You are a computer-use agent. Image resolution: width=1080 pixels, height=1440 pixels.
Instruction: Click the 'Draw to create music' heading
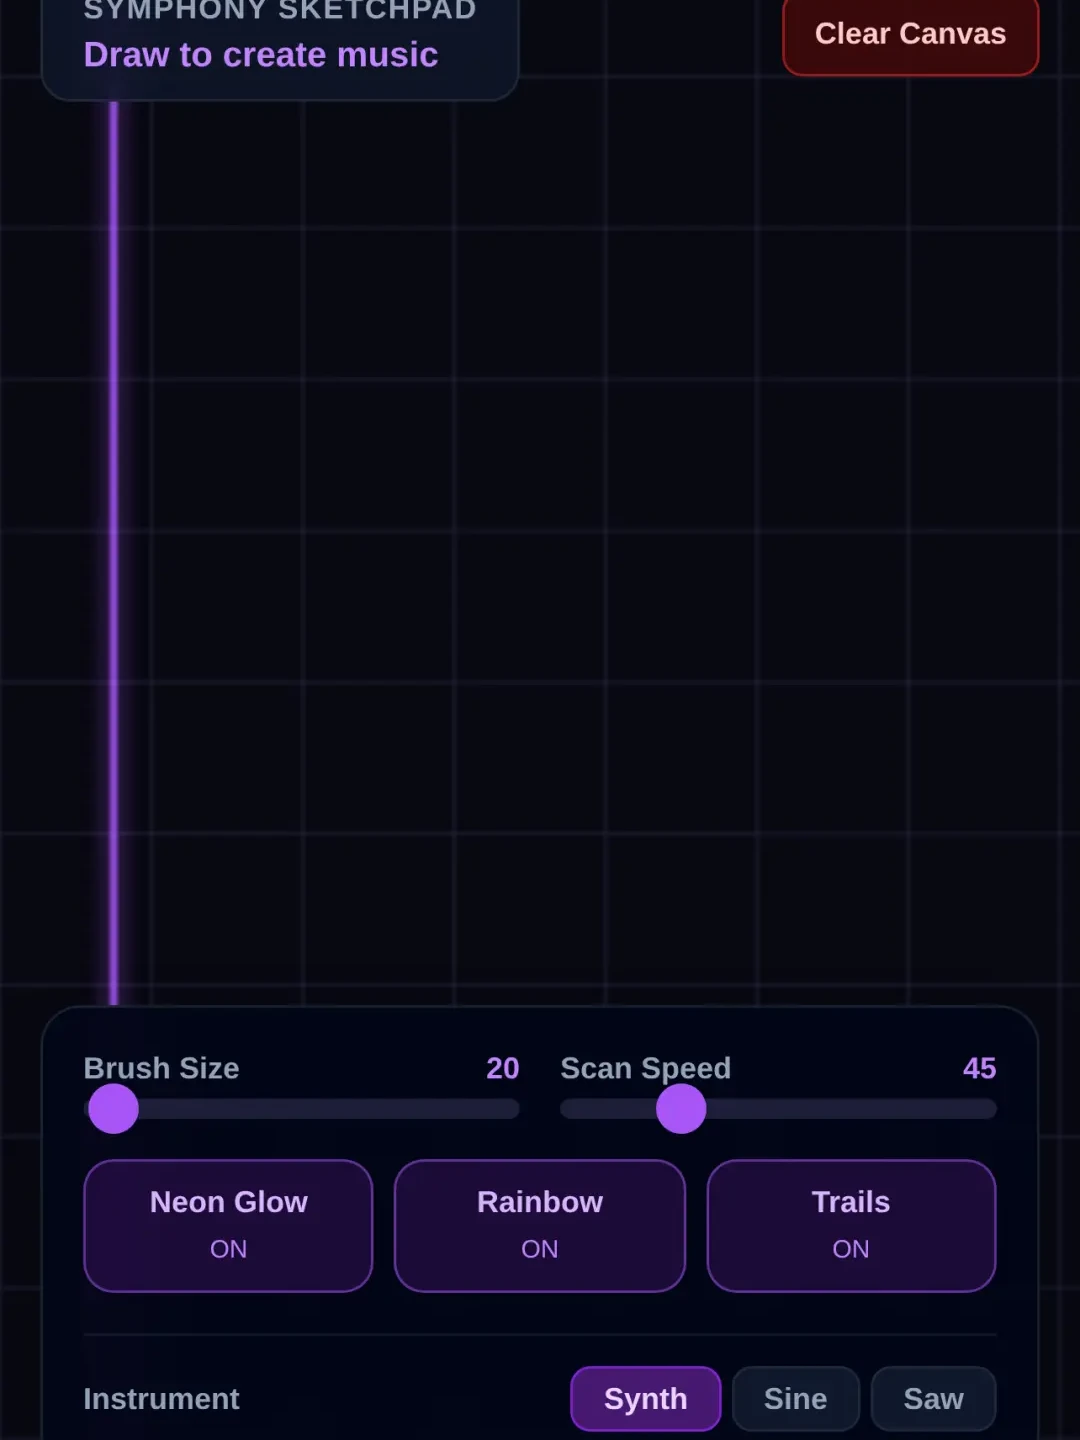pos(261,55)
